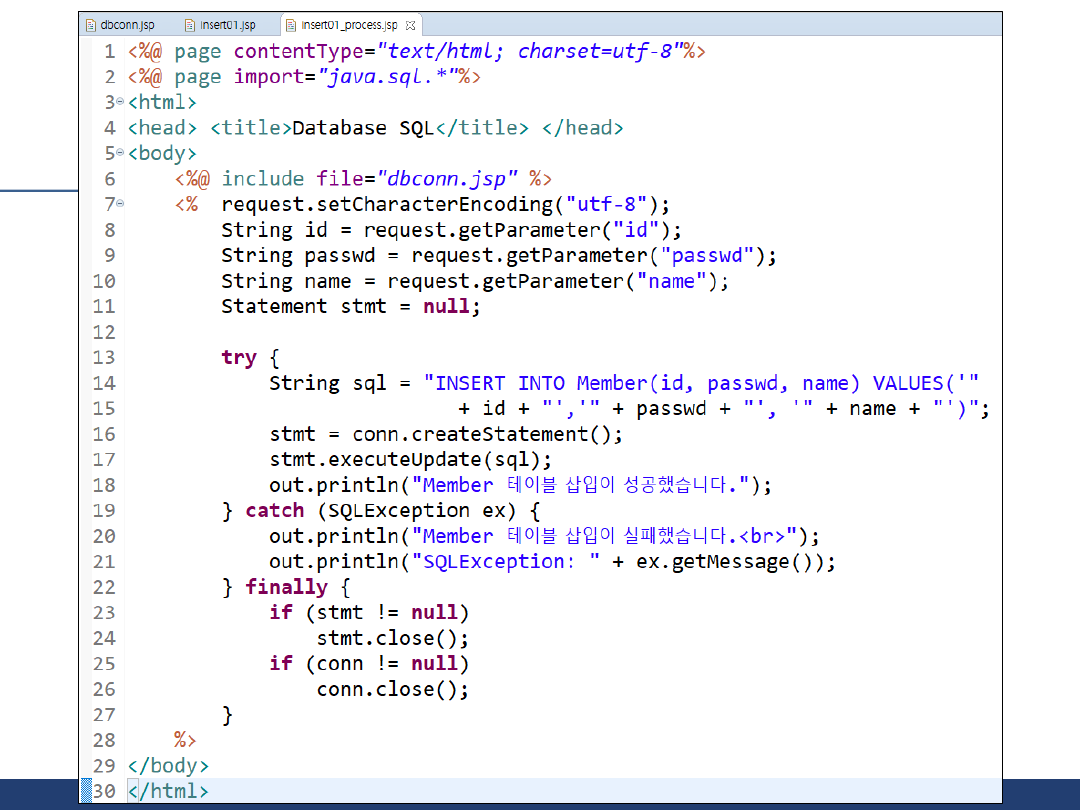Place cursor on the finally keyword

pyautogui.click(x=286, y=587)
